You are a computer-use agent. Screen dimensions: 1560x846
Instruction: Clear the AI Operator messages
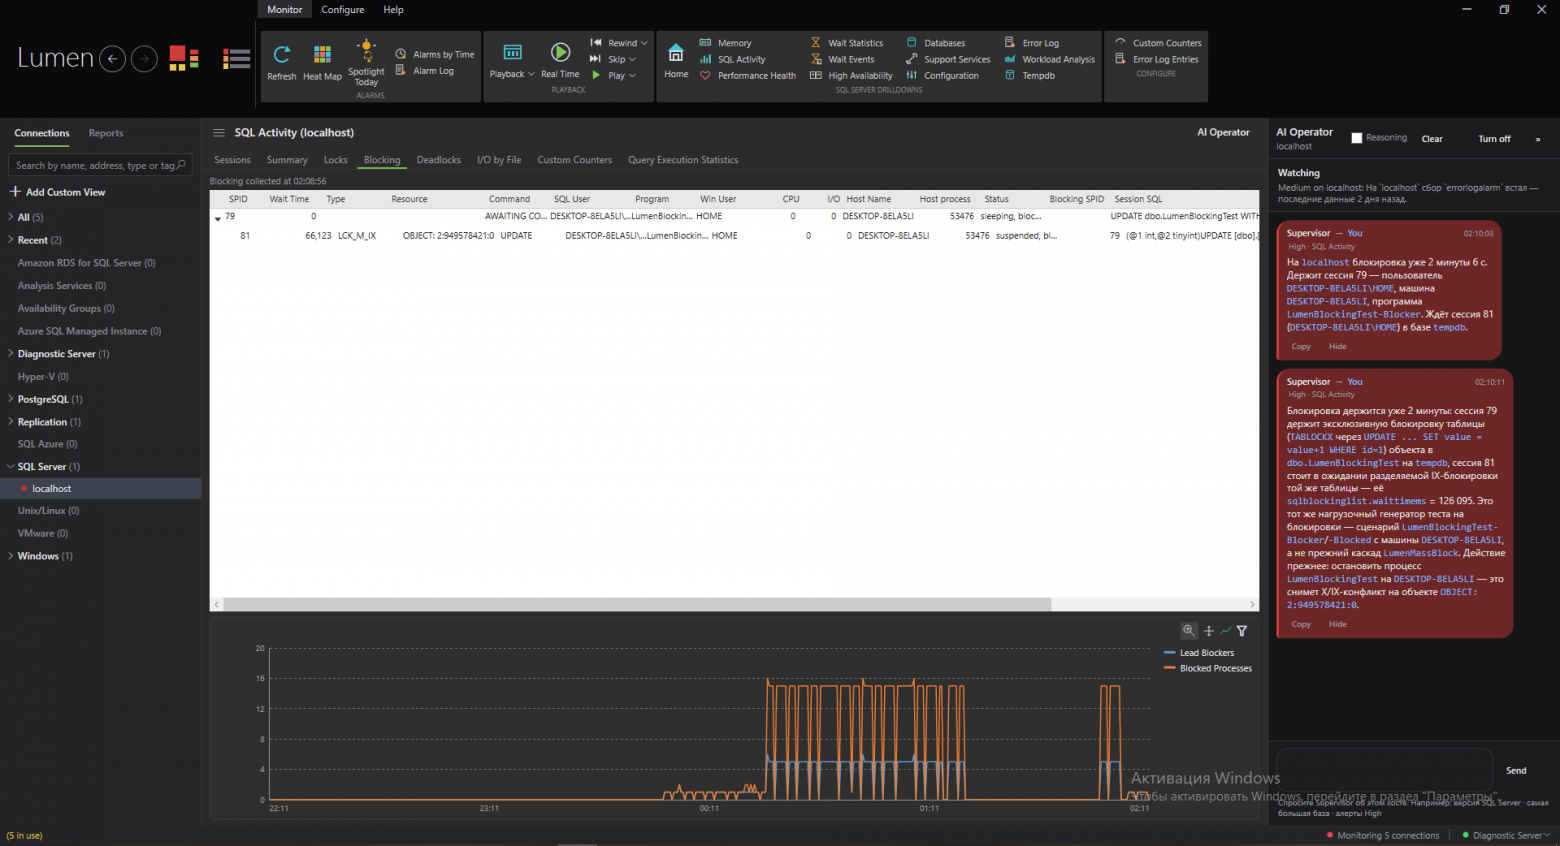(x=1432, y=139)
